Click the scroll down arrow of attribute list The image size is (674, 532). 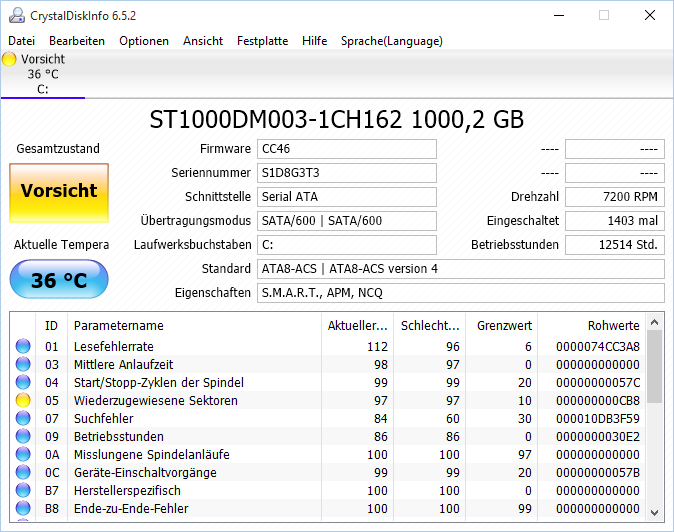[655, 513]
